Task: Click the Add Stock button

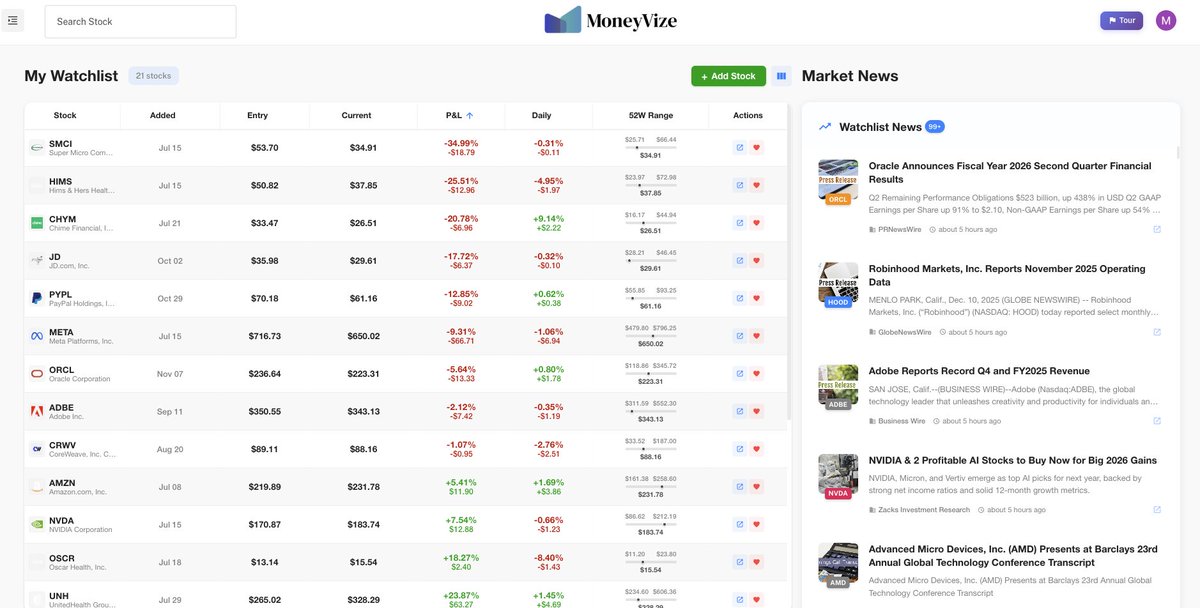Action: click(x=728, y=76)
